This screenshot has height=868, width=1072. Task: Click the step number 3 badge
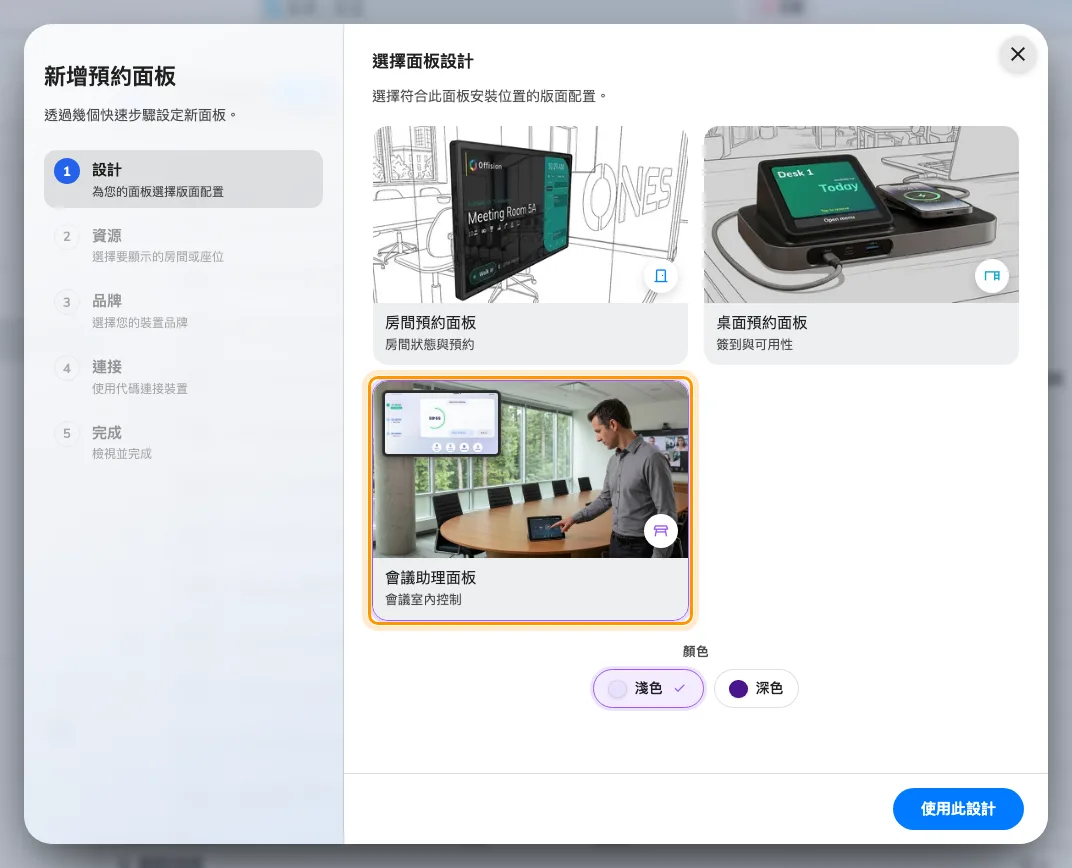[x=67, y=302]
